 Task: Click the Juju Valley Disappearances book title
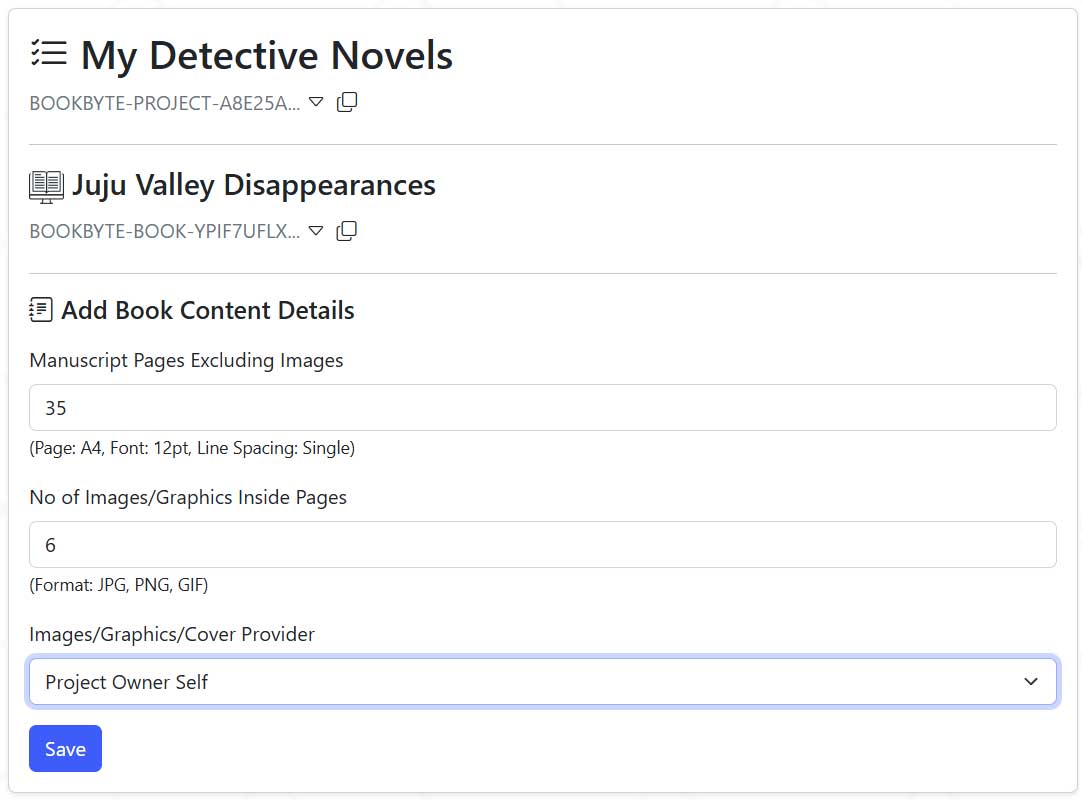pyautogui.click(x=254, y=185)
